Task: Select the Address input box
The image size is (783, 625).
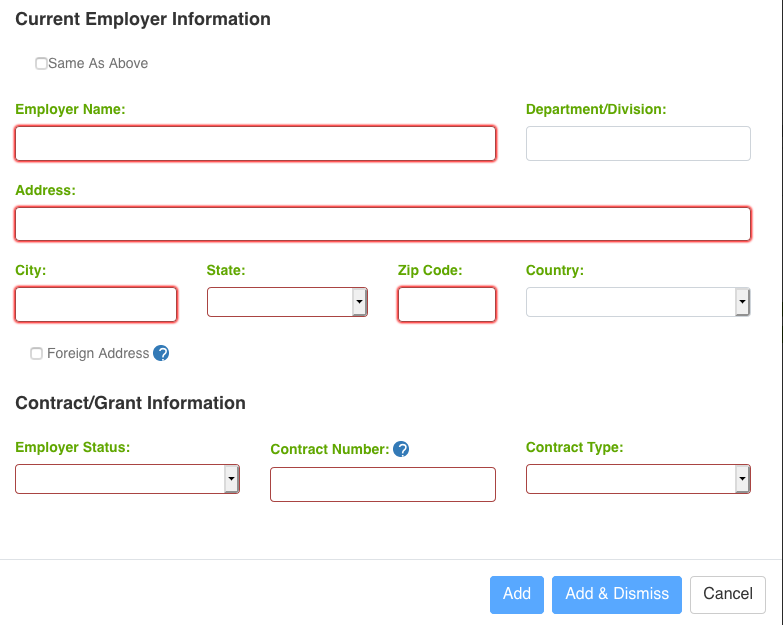Action: (382, 224)
